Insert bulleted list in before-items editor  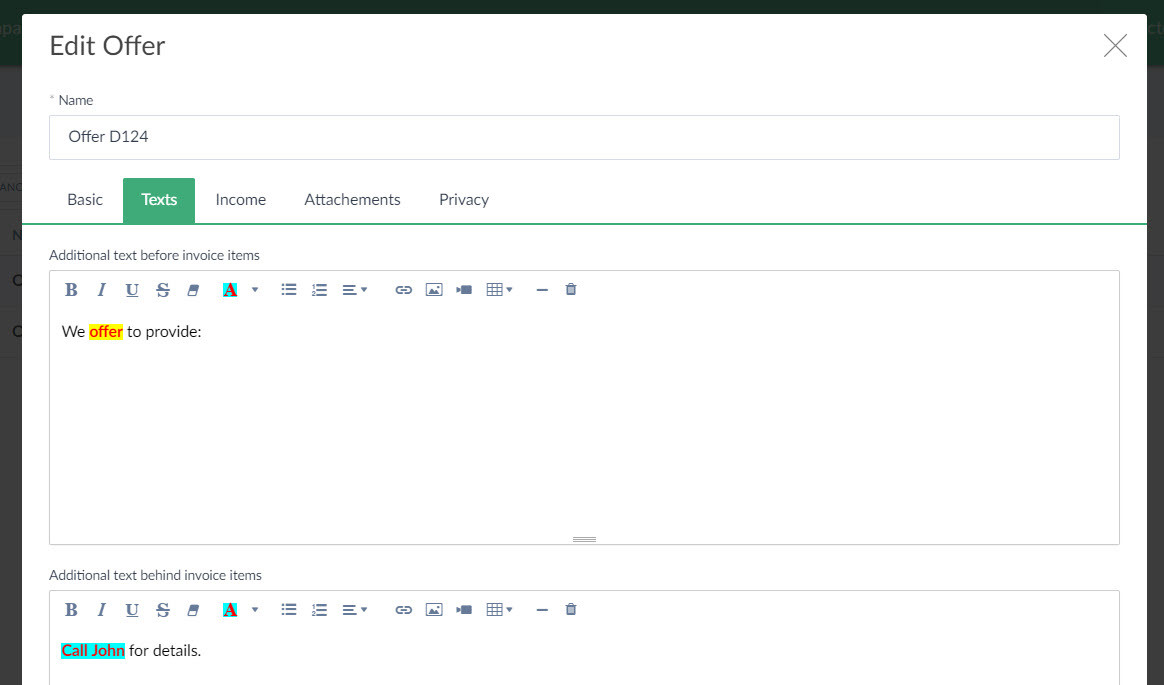tap(289, 289)
